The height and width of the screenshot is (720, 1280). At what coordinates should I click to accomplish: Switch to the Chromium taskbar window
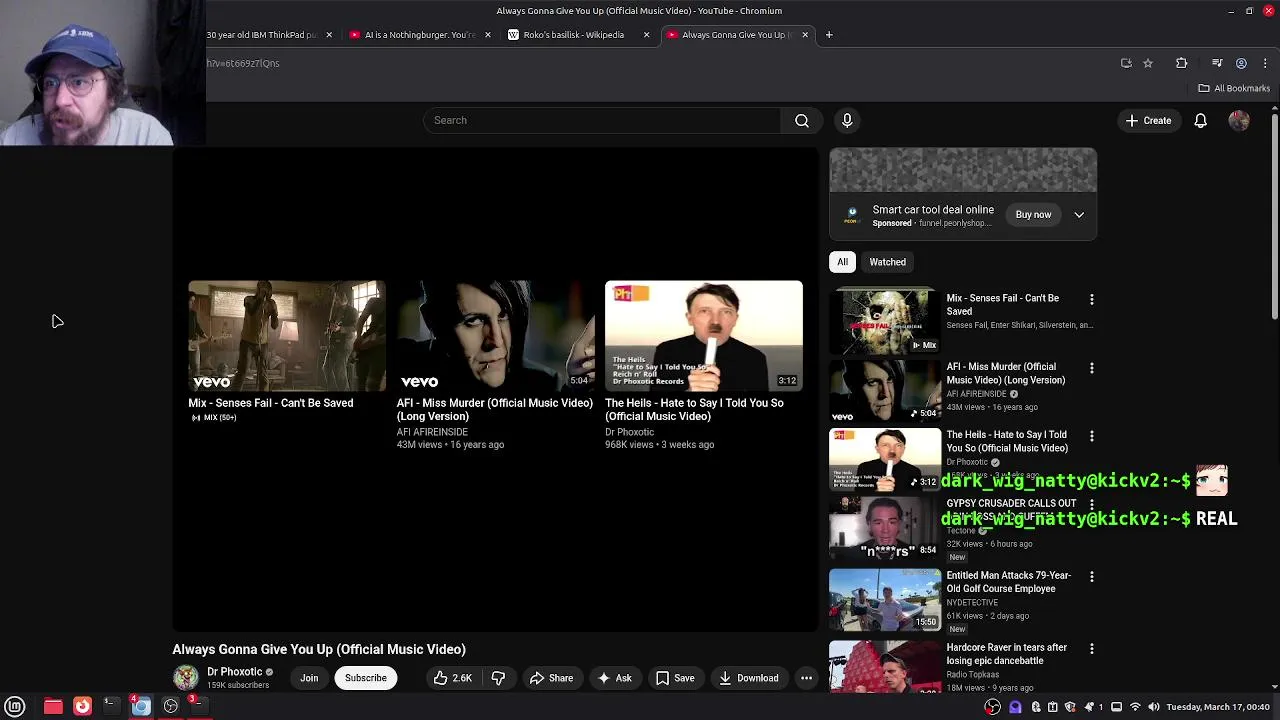(141, 706)
